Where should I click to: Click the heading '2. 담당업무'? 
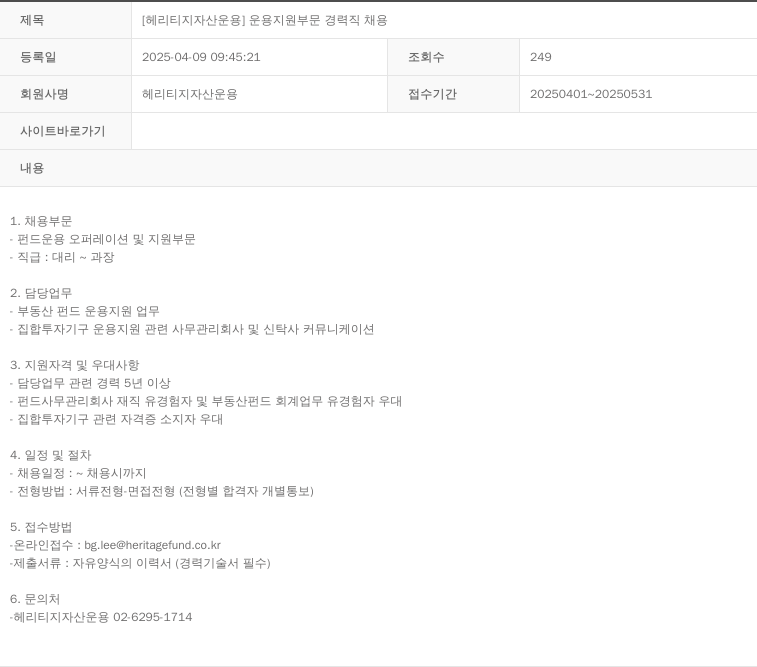tap(41, 293)
